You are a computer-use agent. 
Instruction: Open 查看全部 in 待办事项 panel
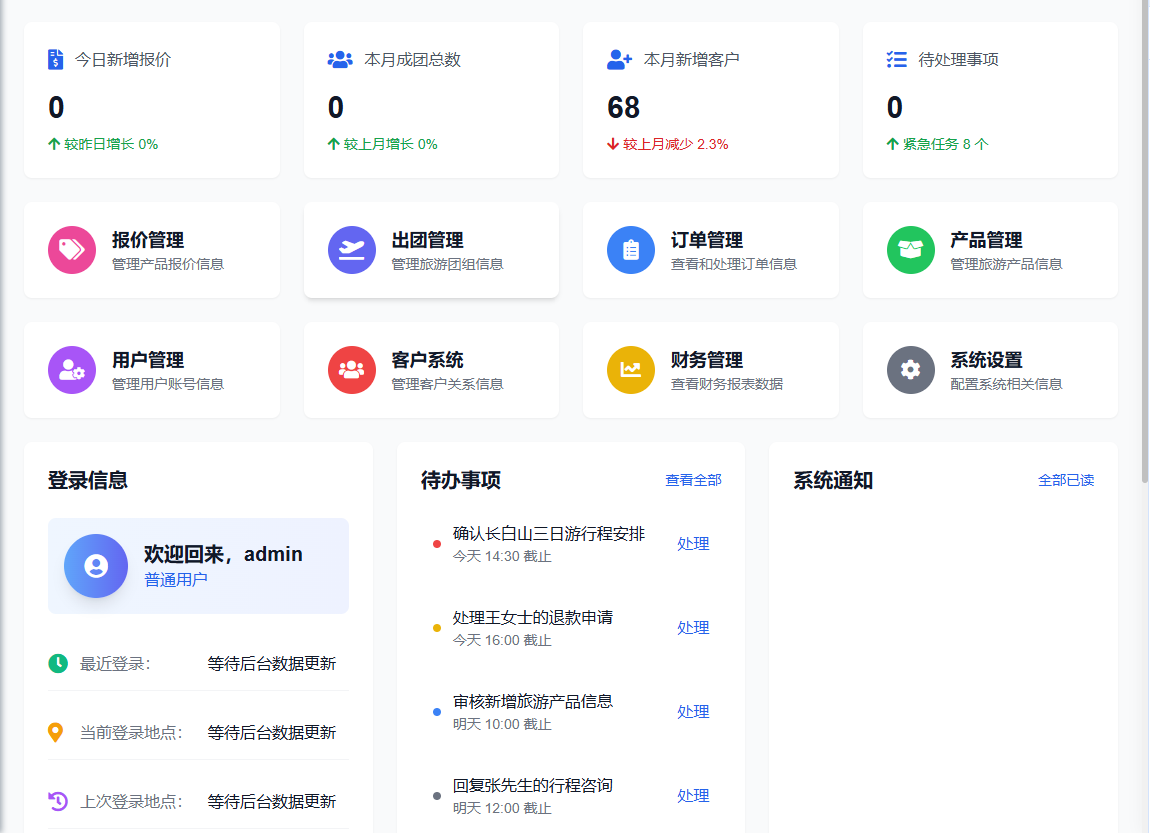(x=693, y=480)
